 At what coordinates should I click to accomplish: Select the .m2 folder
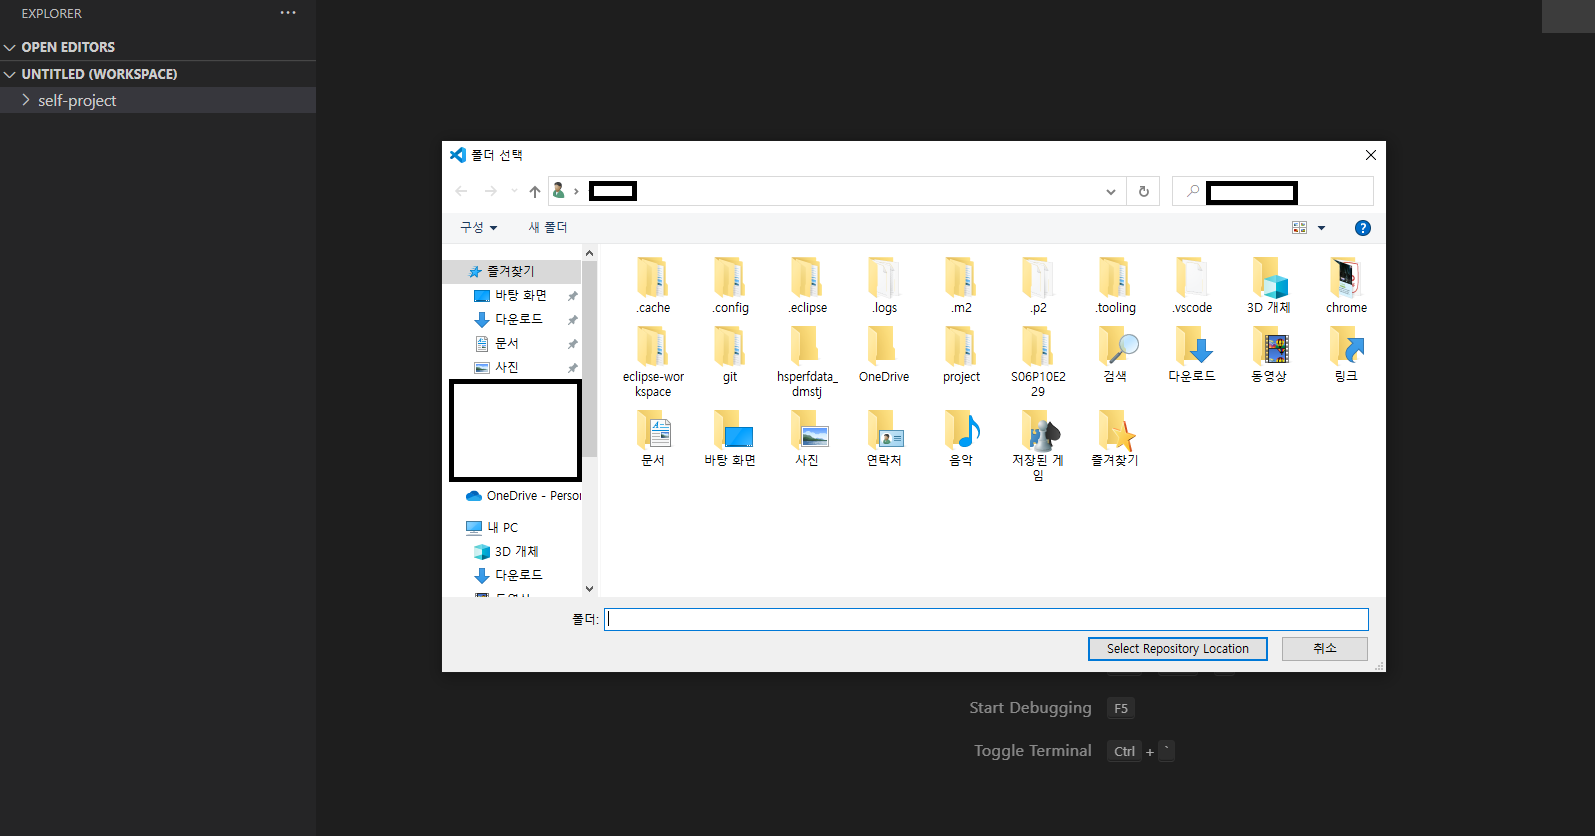point(961,286)
